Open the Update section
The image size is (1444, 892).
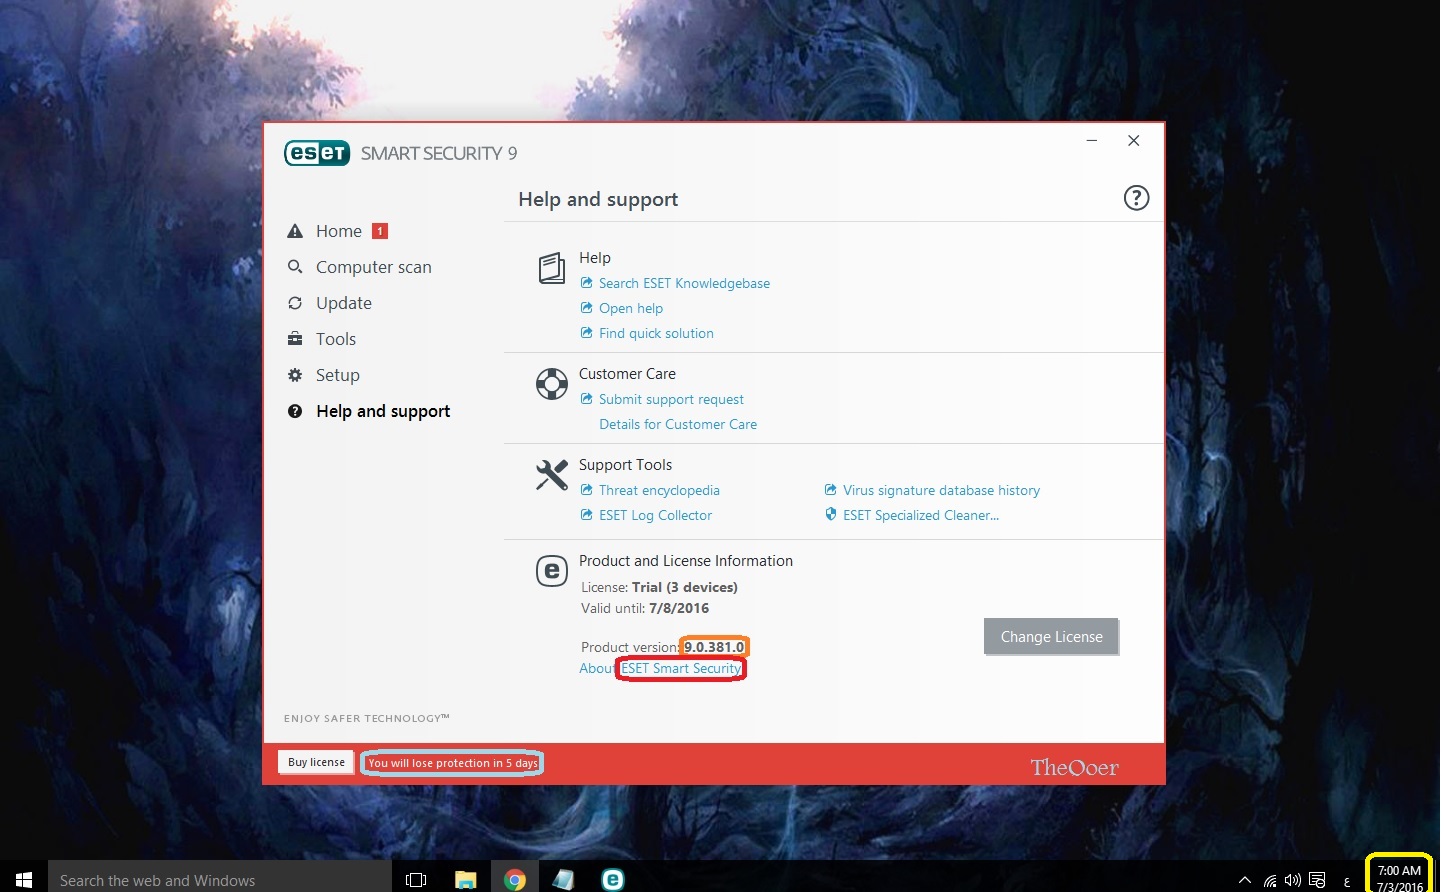(343, 303)
